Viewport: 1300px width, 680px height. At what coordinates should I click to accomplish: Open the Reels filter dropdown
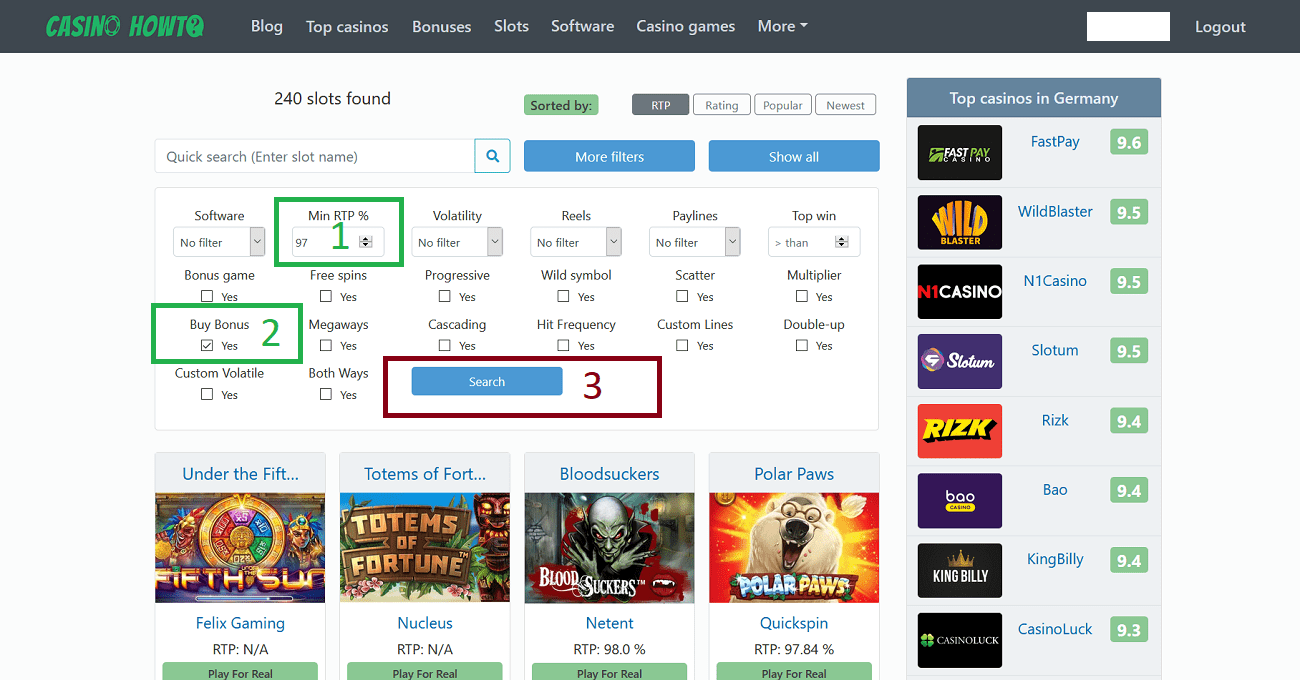click(576, 242)
